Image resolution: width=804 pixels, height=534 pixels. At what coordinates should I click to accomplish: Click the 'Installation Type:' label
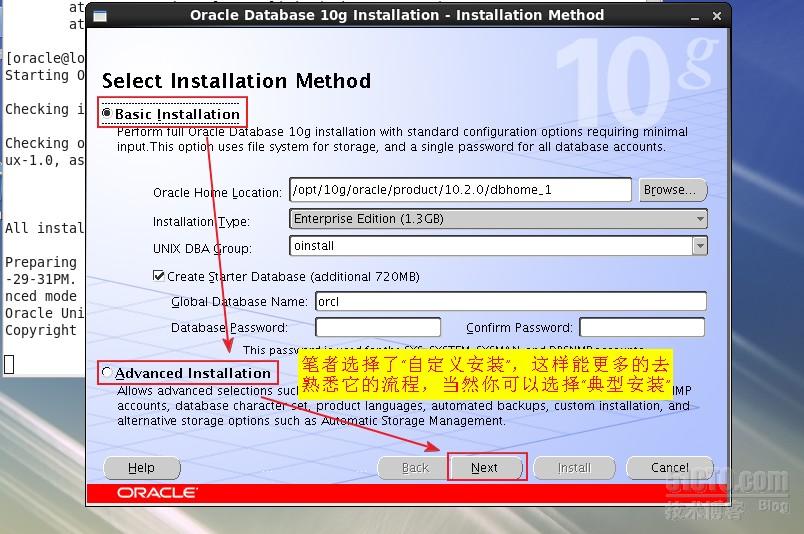(201, 222)
